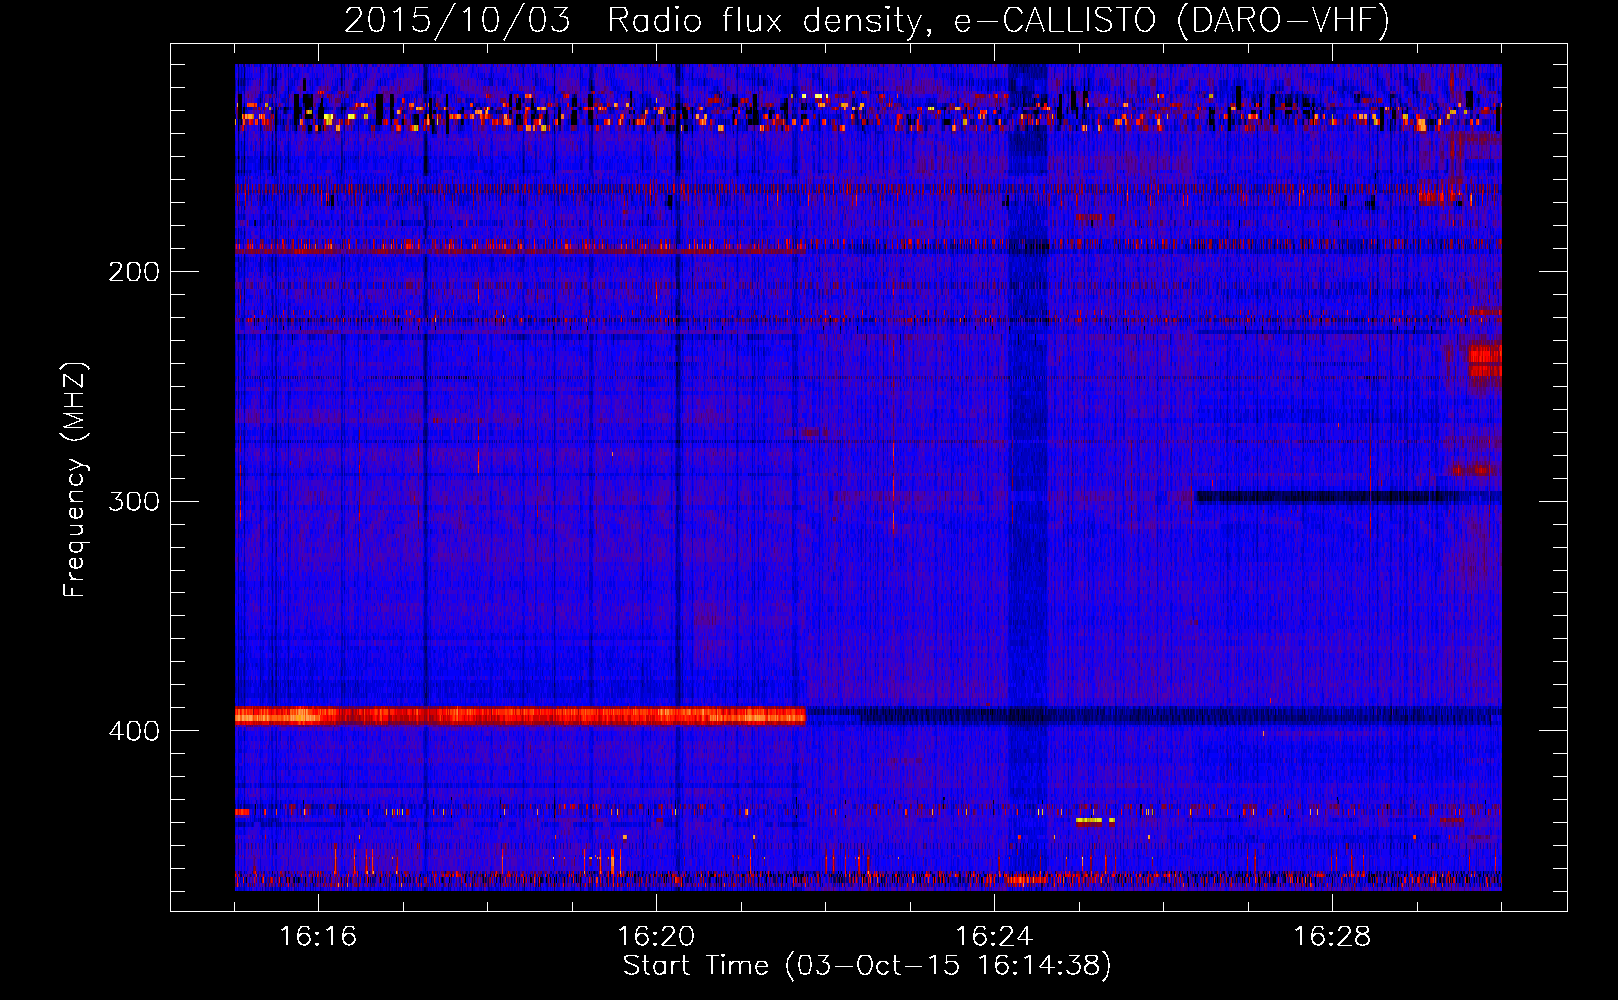The height and width of the screenshot is (1000, 1618).
Task: Click the thin red line just below 200 MHz
Action: [x=520, y=246]
